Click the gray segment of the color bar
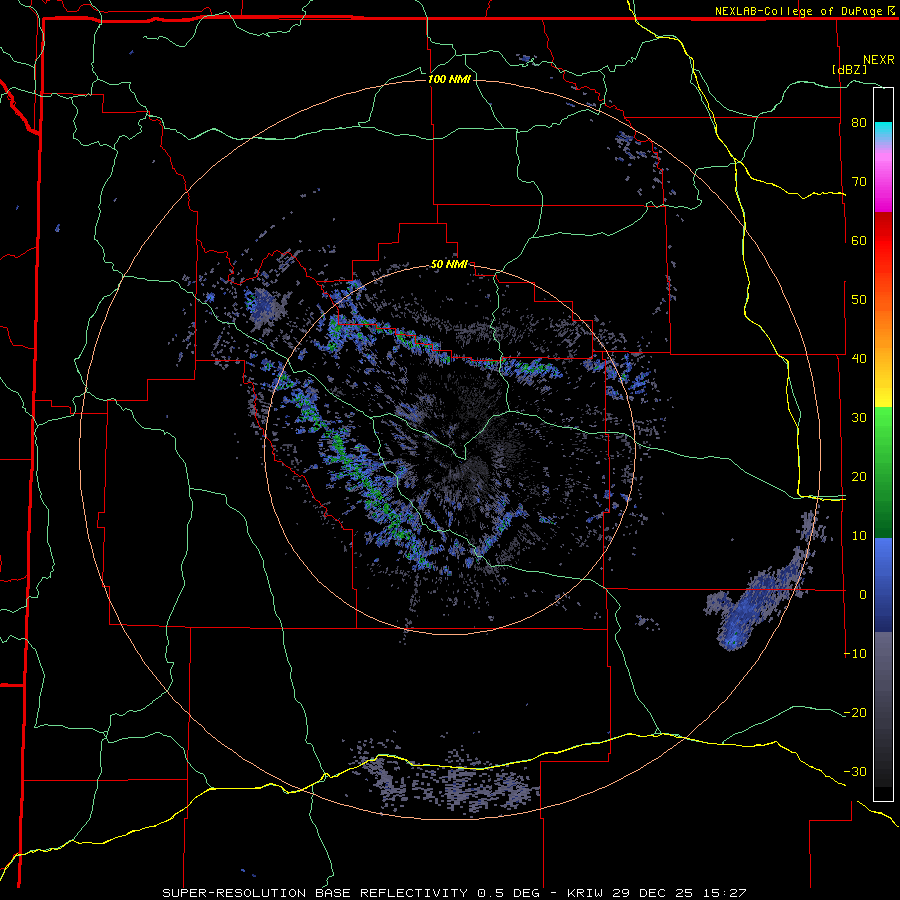Image resolution: width=900 pixels, height=900 pixels. (x=883, y=709)
